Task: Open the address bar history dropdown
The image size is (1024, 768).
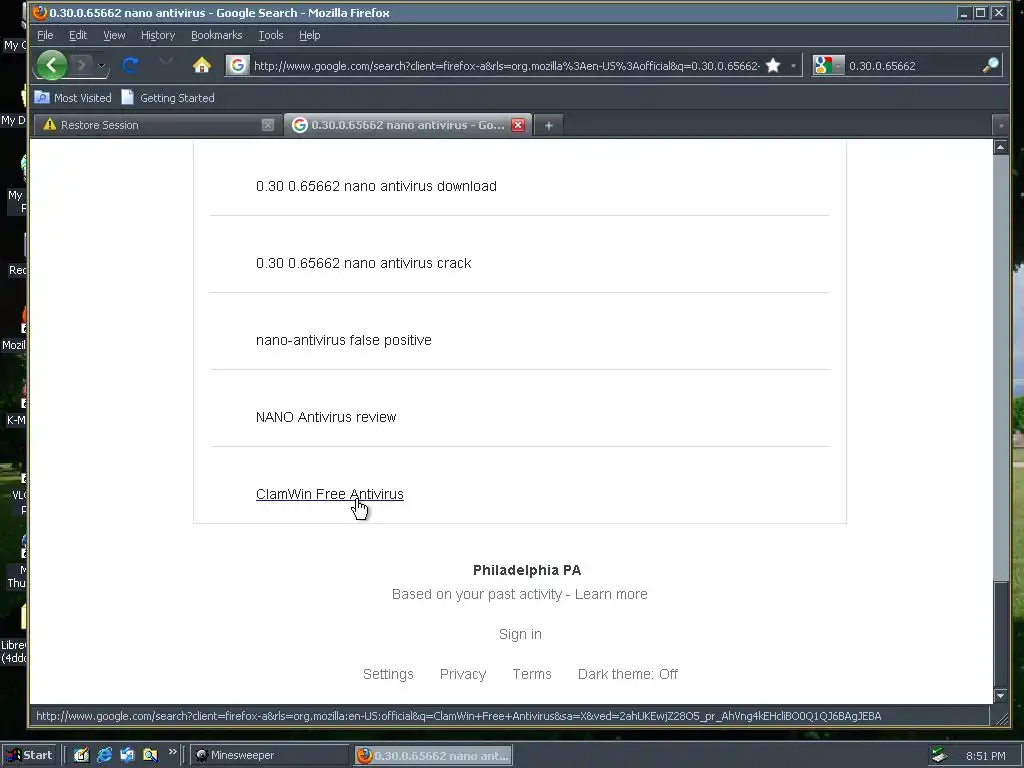Action: [x=793, y=65]
